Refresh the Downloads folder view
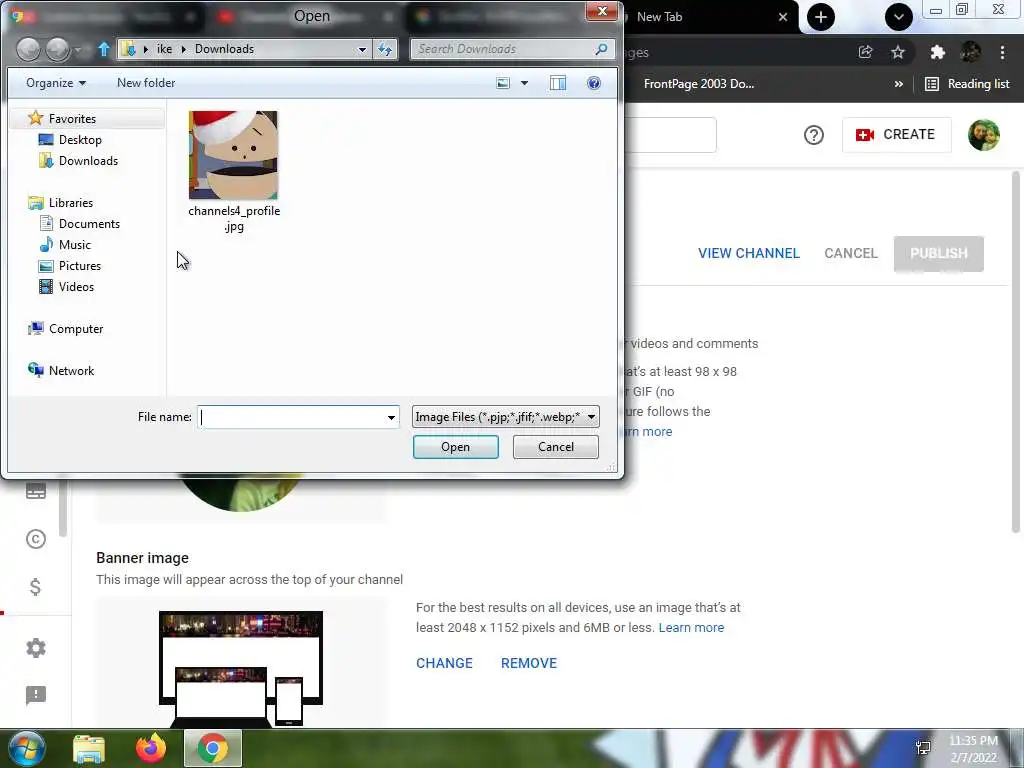Screen dimensions: 1024x768 click(385, 49)
